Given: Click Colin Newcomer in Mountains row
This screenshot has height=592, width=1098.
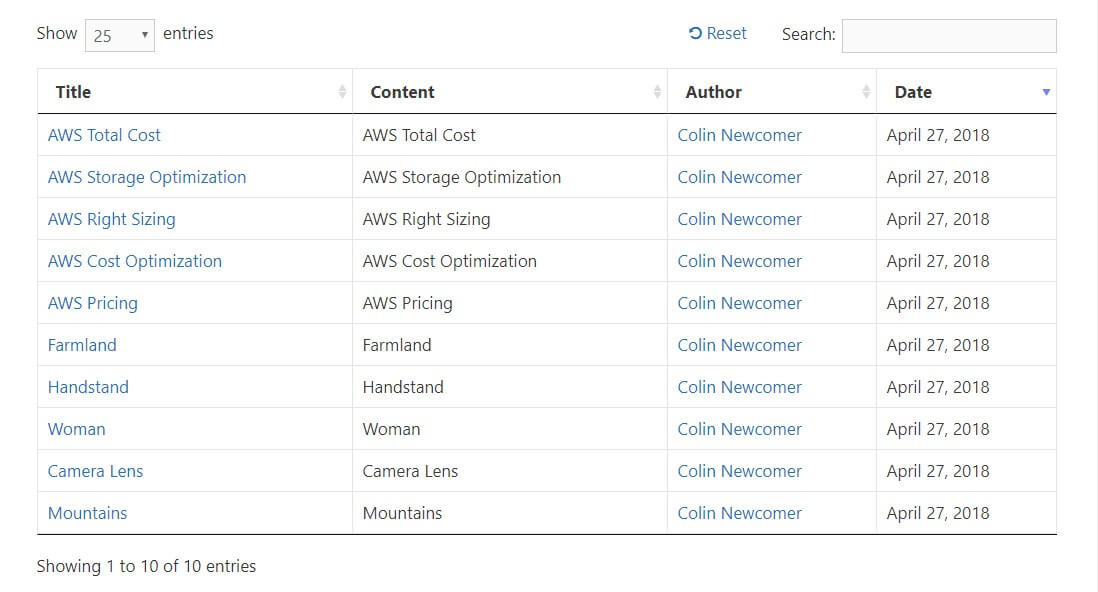Looking at the screenshot, I should [x=739, y=514].
